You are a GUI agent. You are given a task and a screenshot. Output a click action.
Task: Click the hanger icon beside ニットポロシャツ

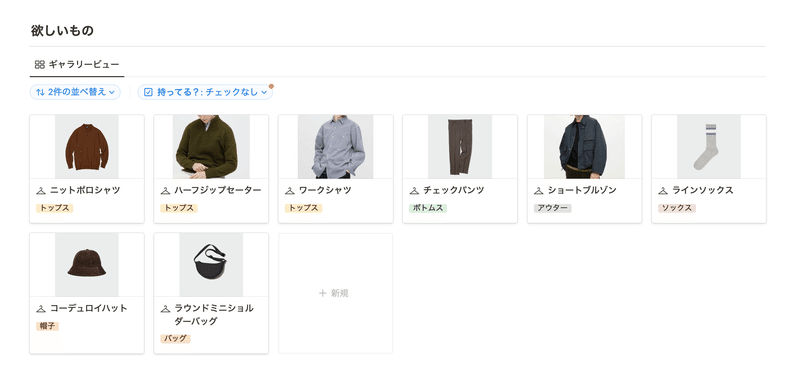(x=41, y=191)
